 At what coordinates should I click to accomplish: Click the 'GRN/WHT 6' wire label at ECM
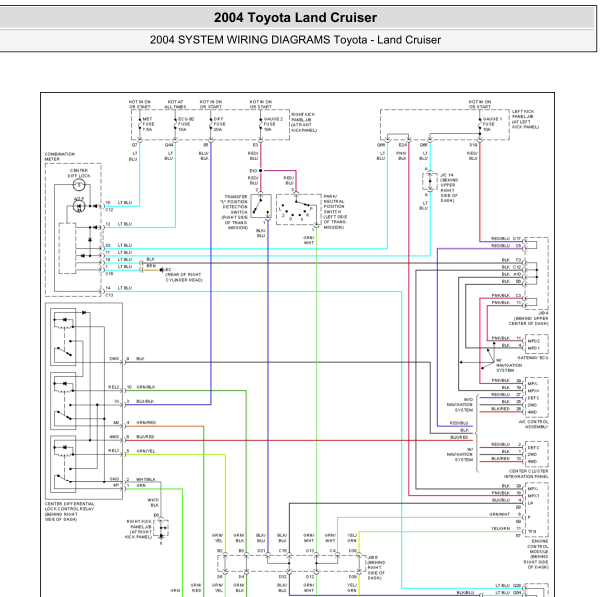pyautogui.click(x=505, y=515)
